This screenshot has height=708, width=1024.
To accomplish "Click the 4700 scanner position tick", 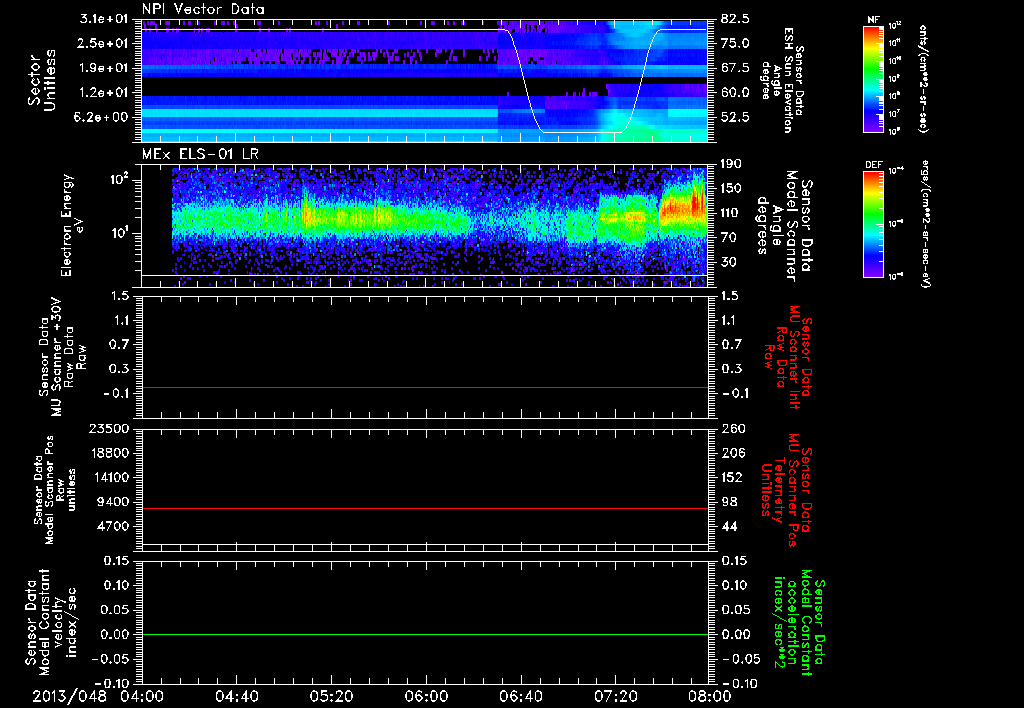I will 114,526.
